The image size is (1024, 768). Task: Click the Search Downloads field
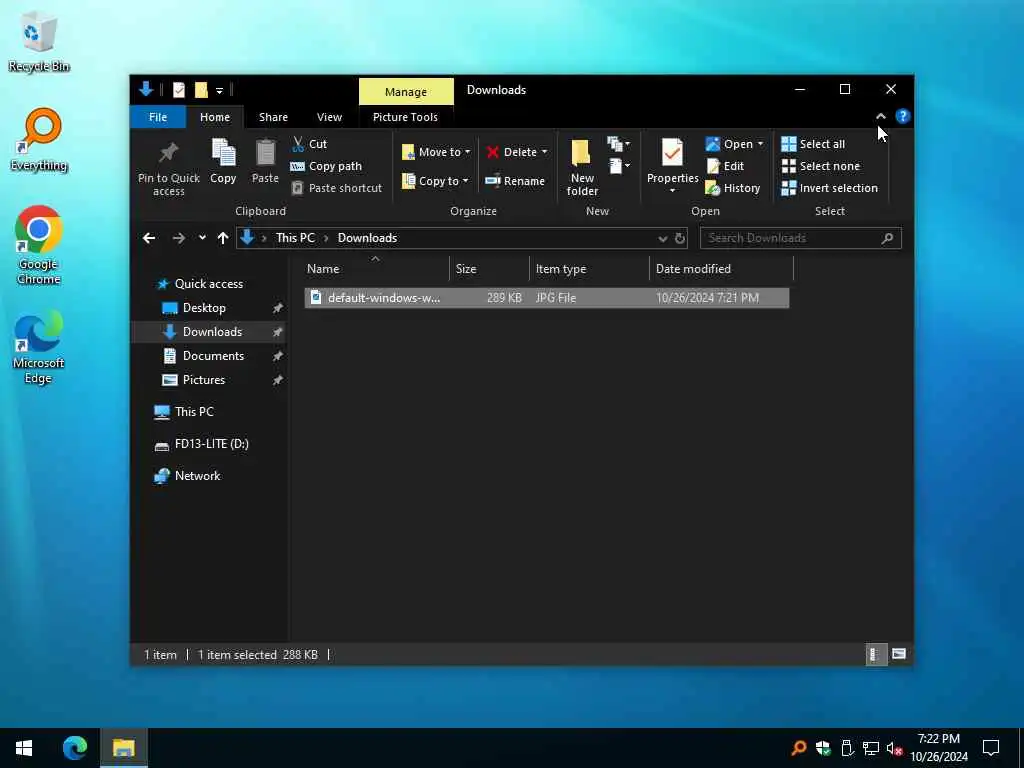pos(801,238)
